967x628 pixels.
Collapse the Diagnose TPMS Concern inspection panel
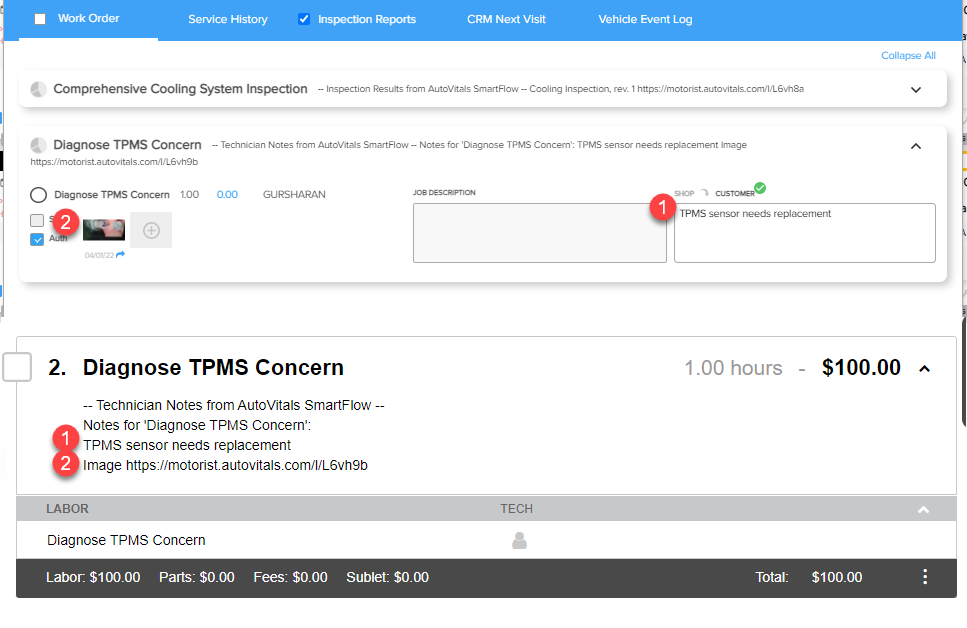pos(916,146)
